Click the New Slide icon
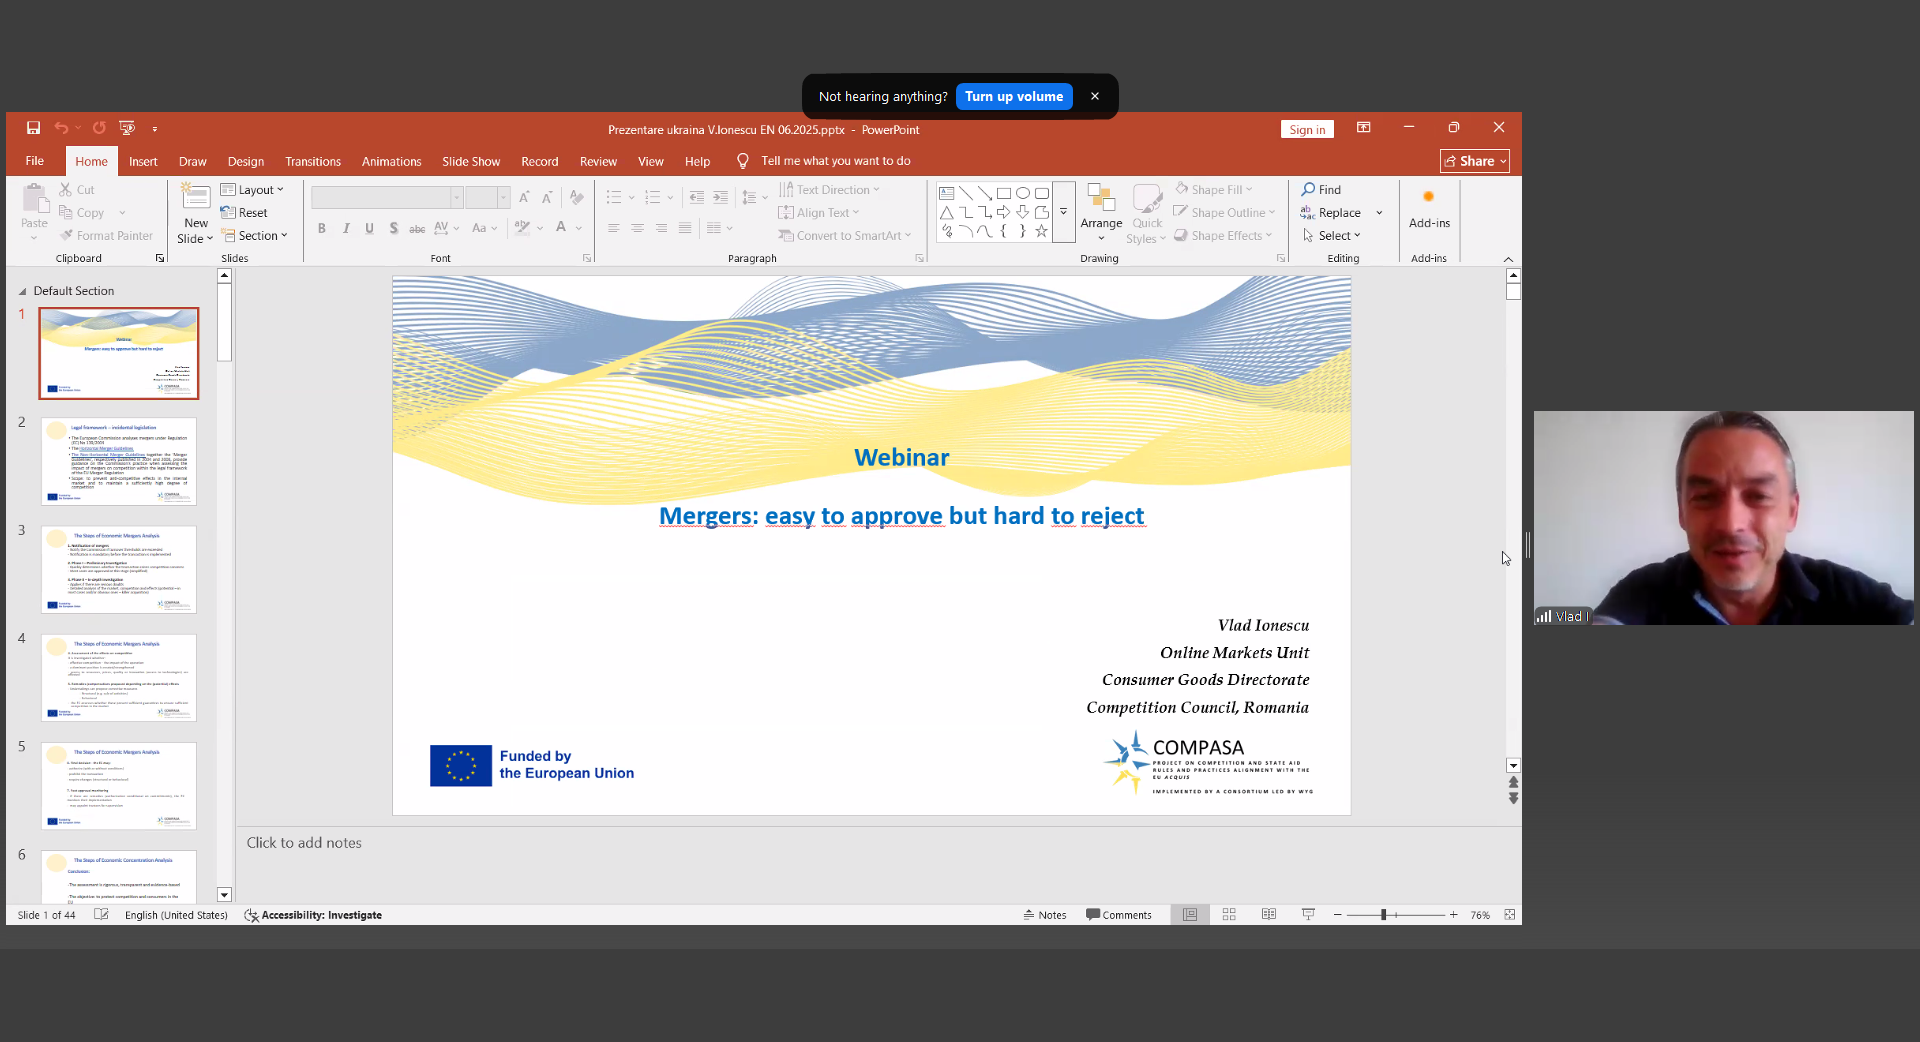This screenshot has width=1920, height=1042. 196,197
